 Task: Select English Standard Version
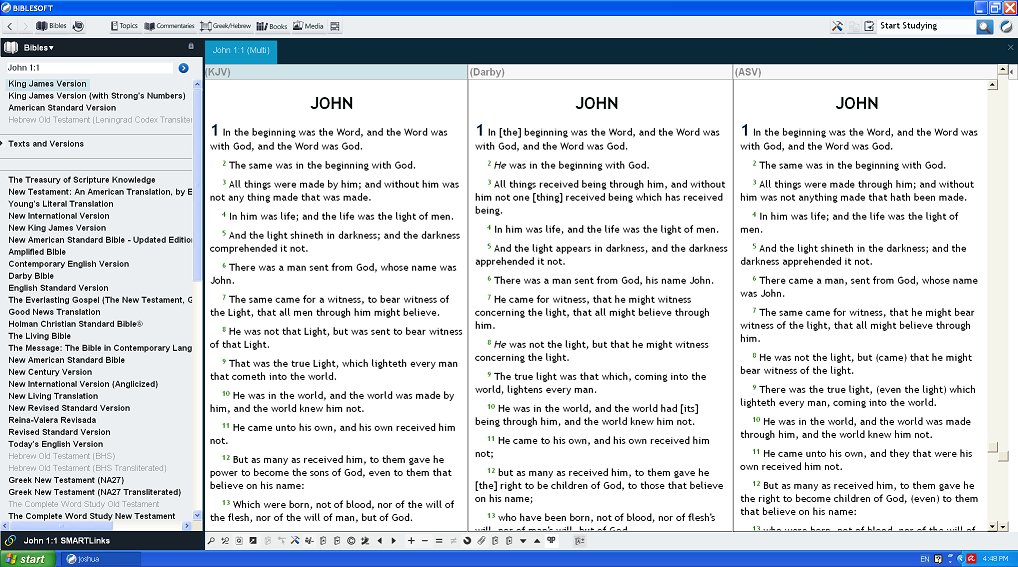click(58, 288)
